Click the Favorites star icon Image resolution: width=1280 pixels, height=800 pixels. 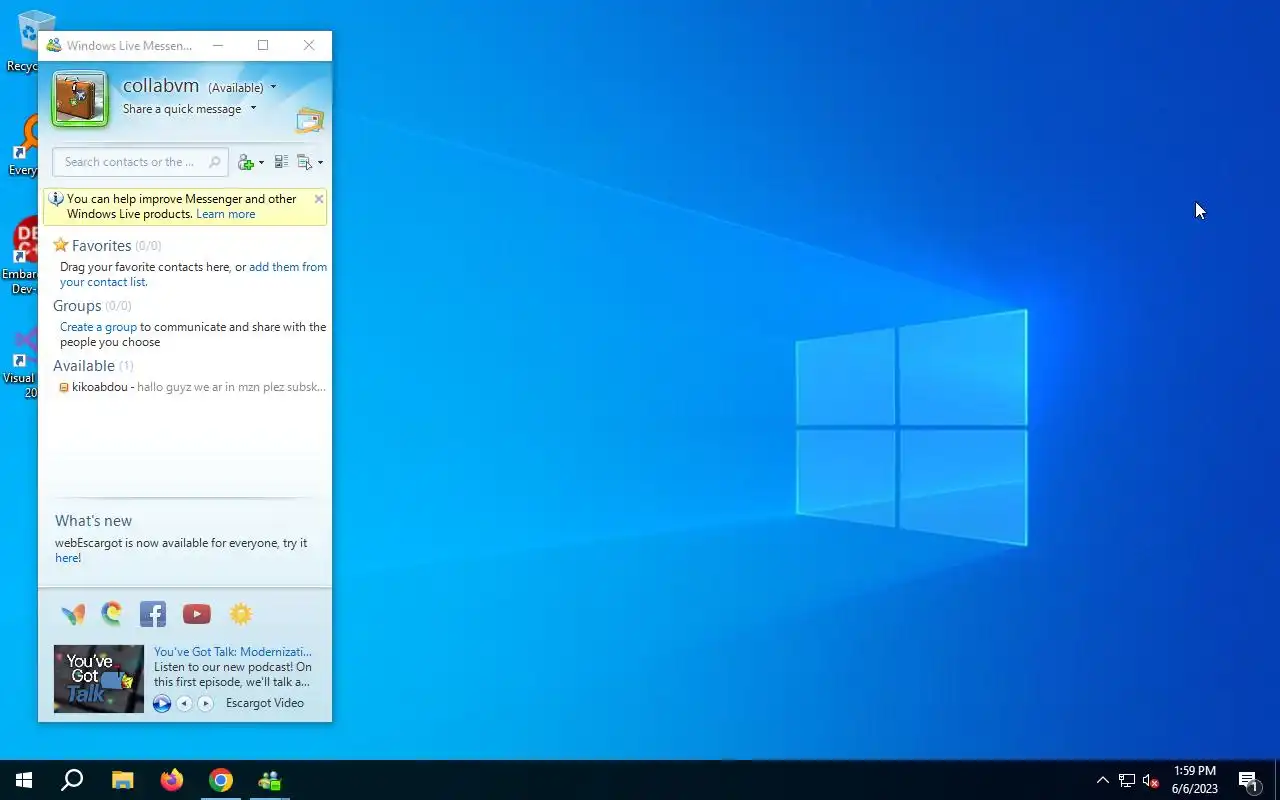[60, 245]
